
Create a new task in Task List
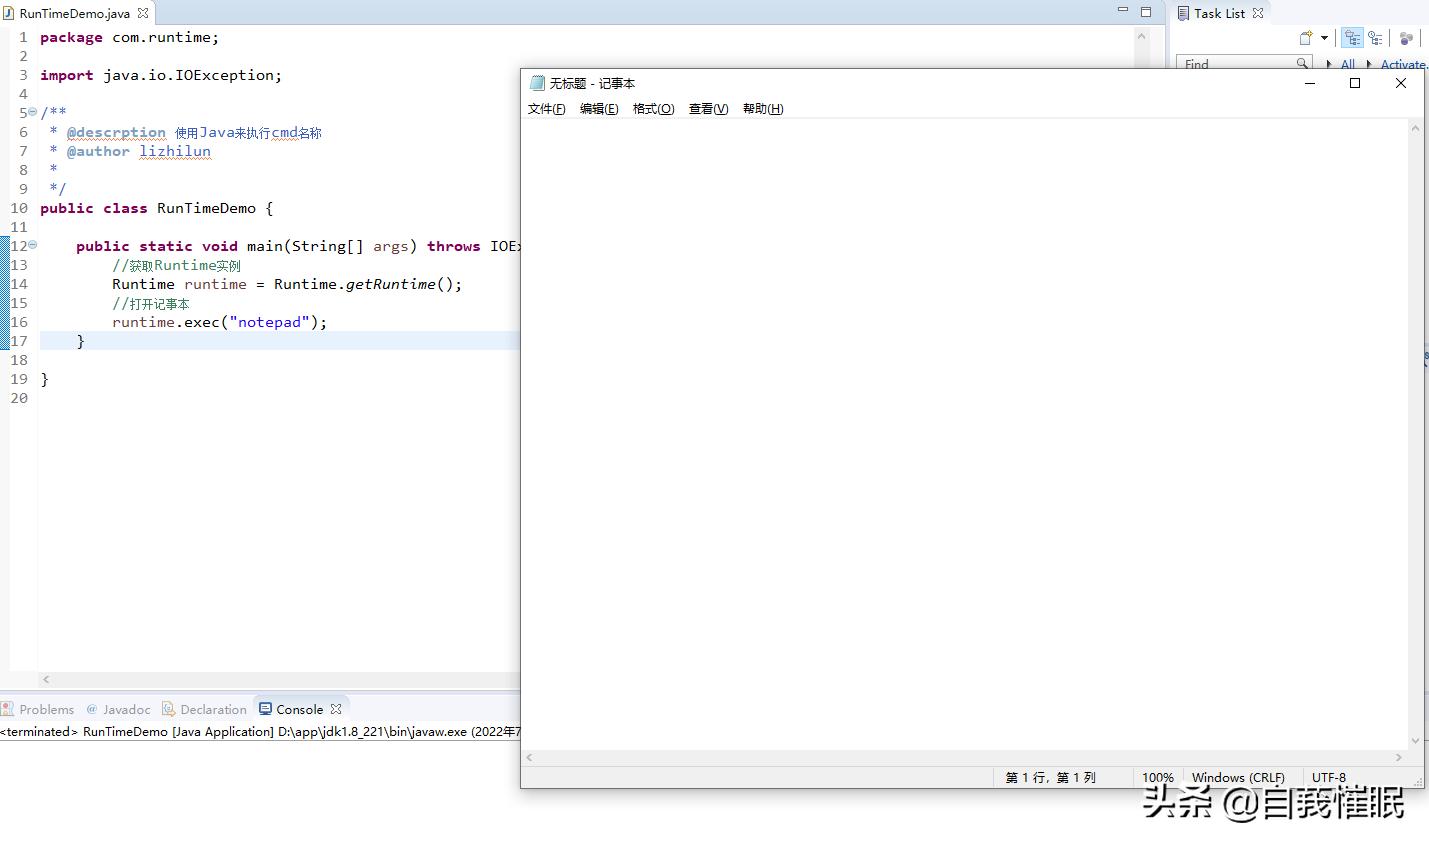click(x=1305, y=38)
